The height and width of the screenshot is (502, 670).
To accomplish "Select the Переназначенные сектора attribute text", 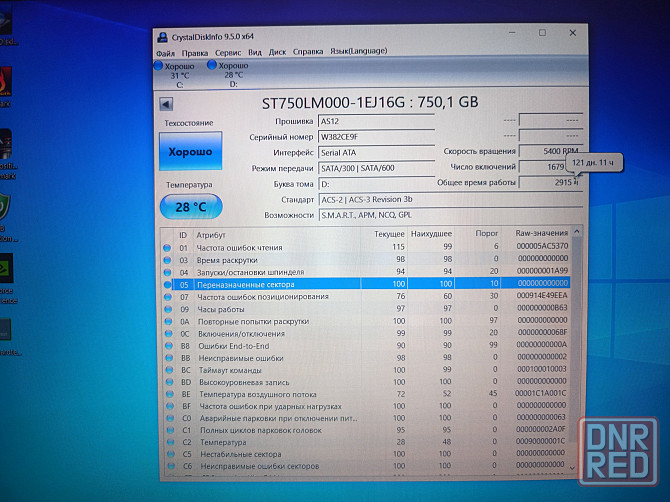I will (246, 285).
